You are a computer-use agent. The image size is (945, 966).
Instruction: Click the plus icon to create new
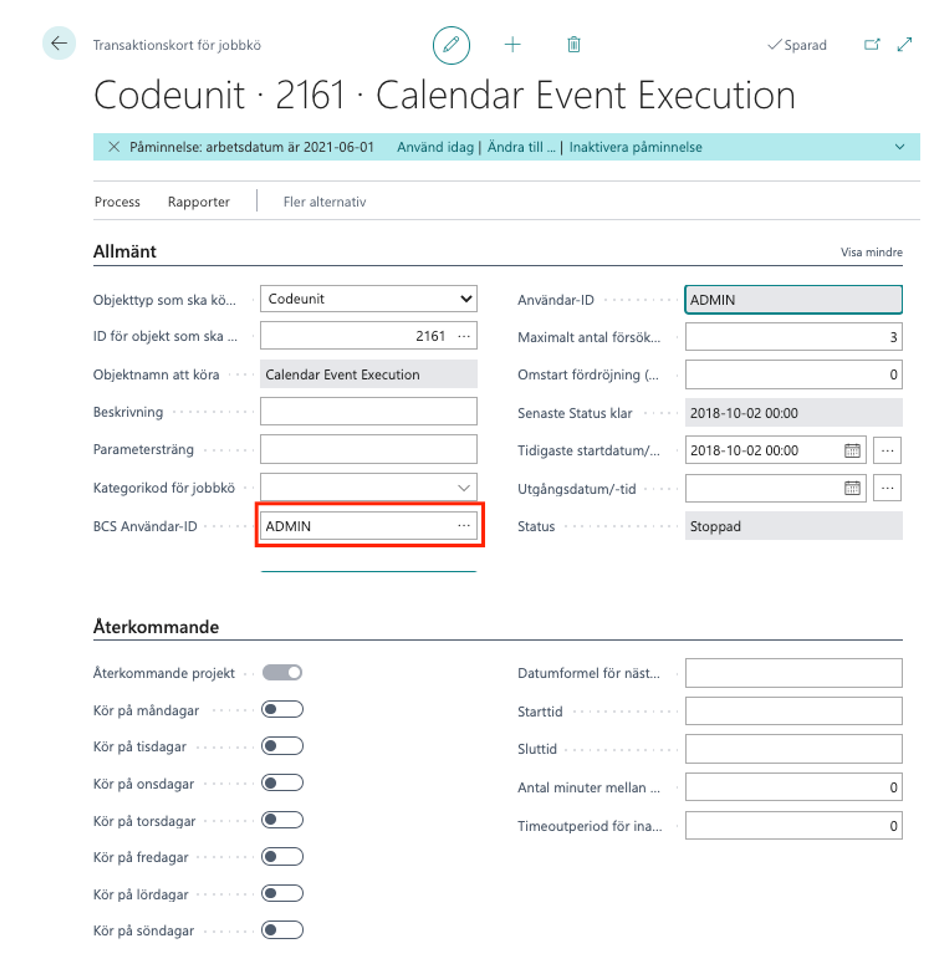click(x=512, y=45)
